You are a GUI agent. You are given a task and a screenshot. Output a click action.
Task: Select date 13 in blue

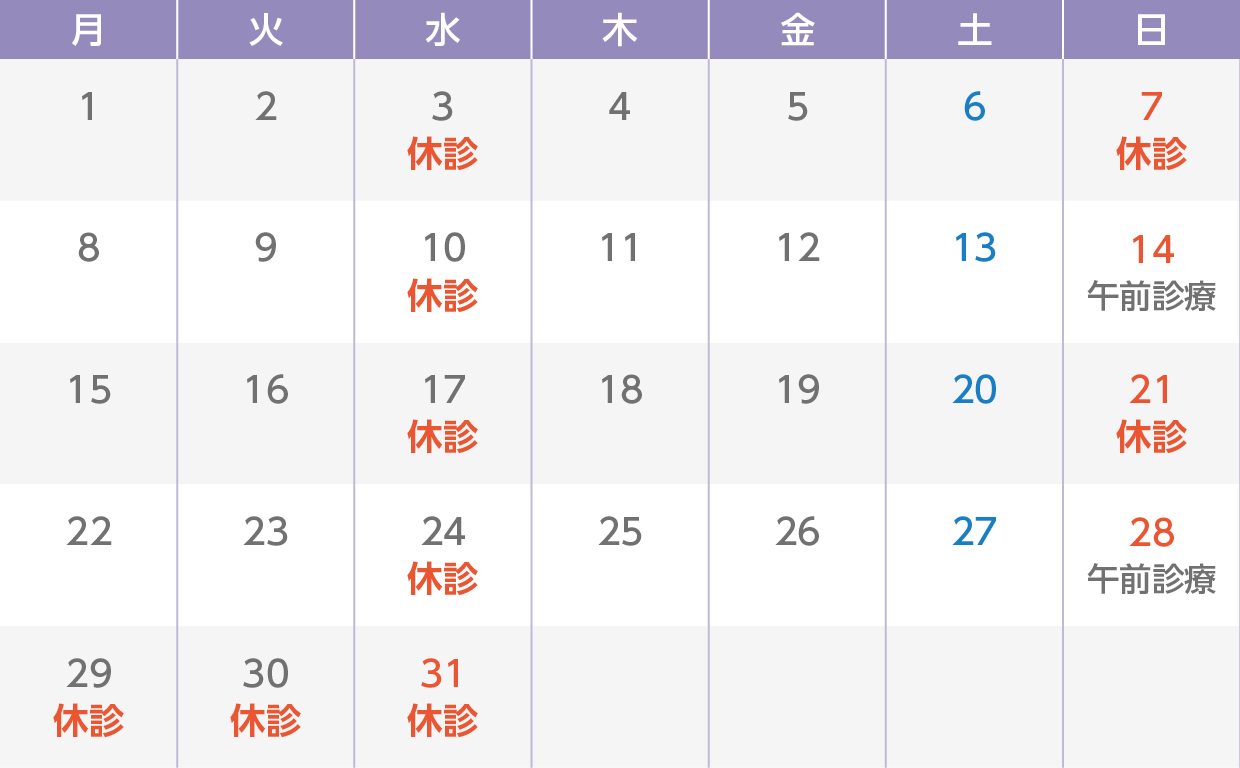pyautogui.click(x=974, y=248)
